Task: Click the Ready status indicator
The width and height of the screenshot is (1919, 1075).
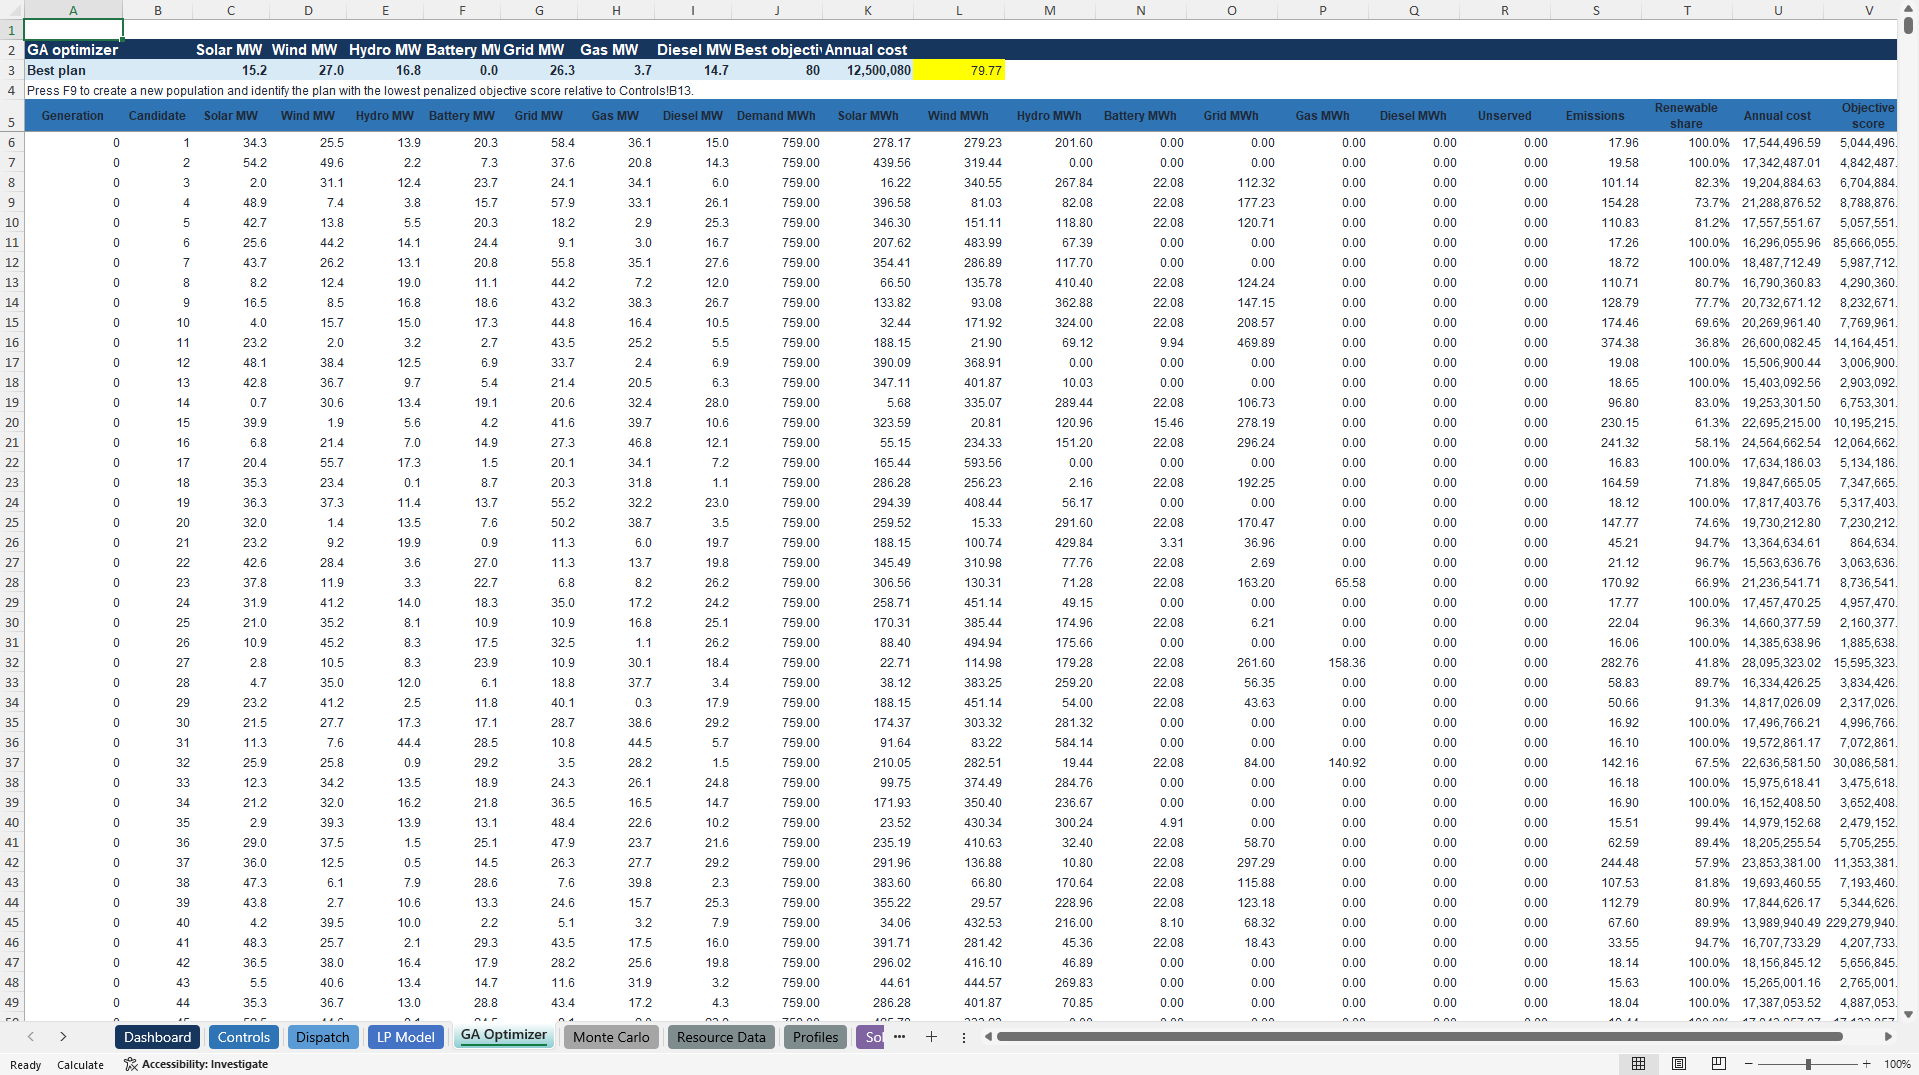Action: pyautogui.click(x=26, y=1065)
